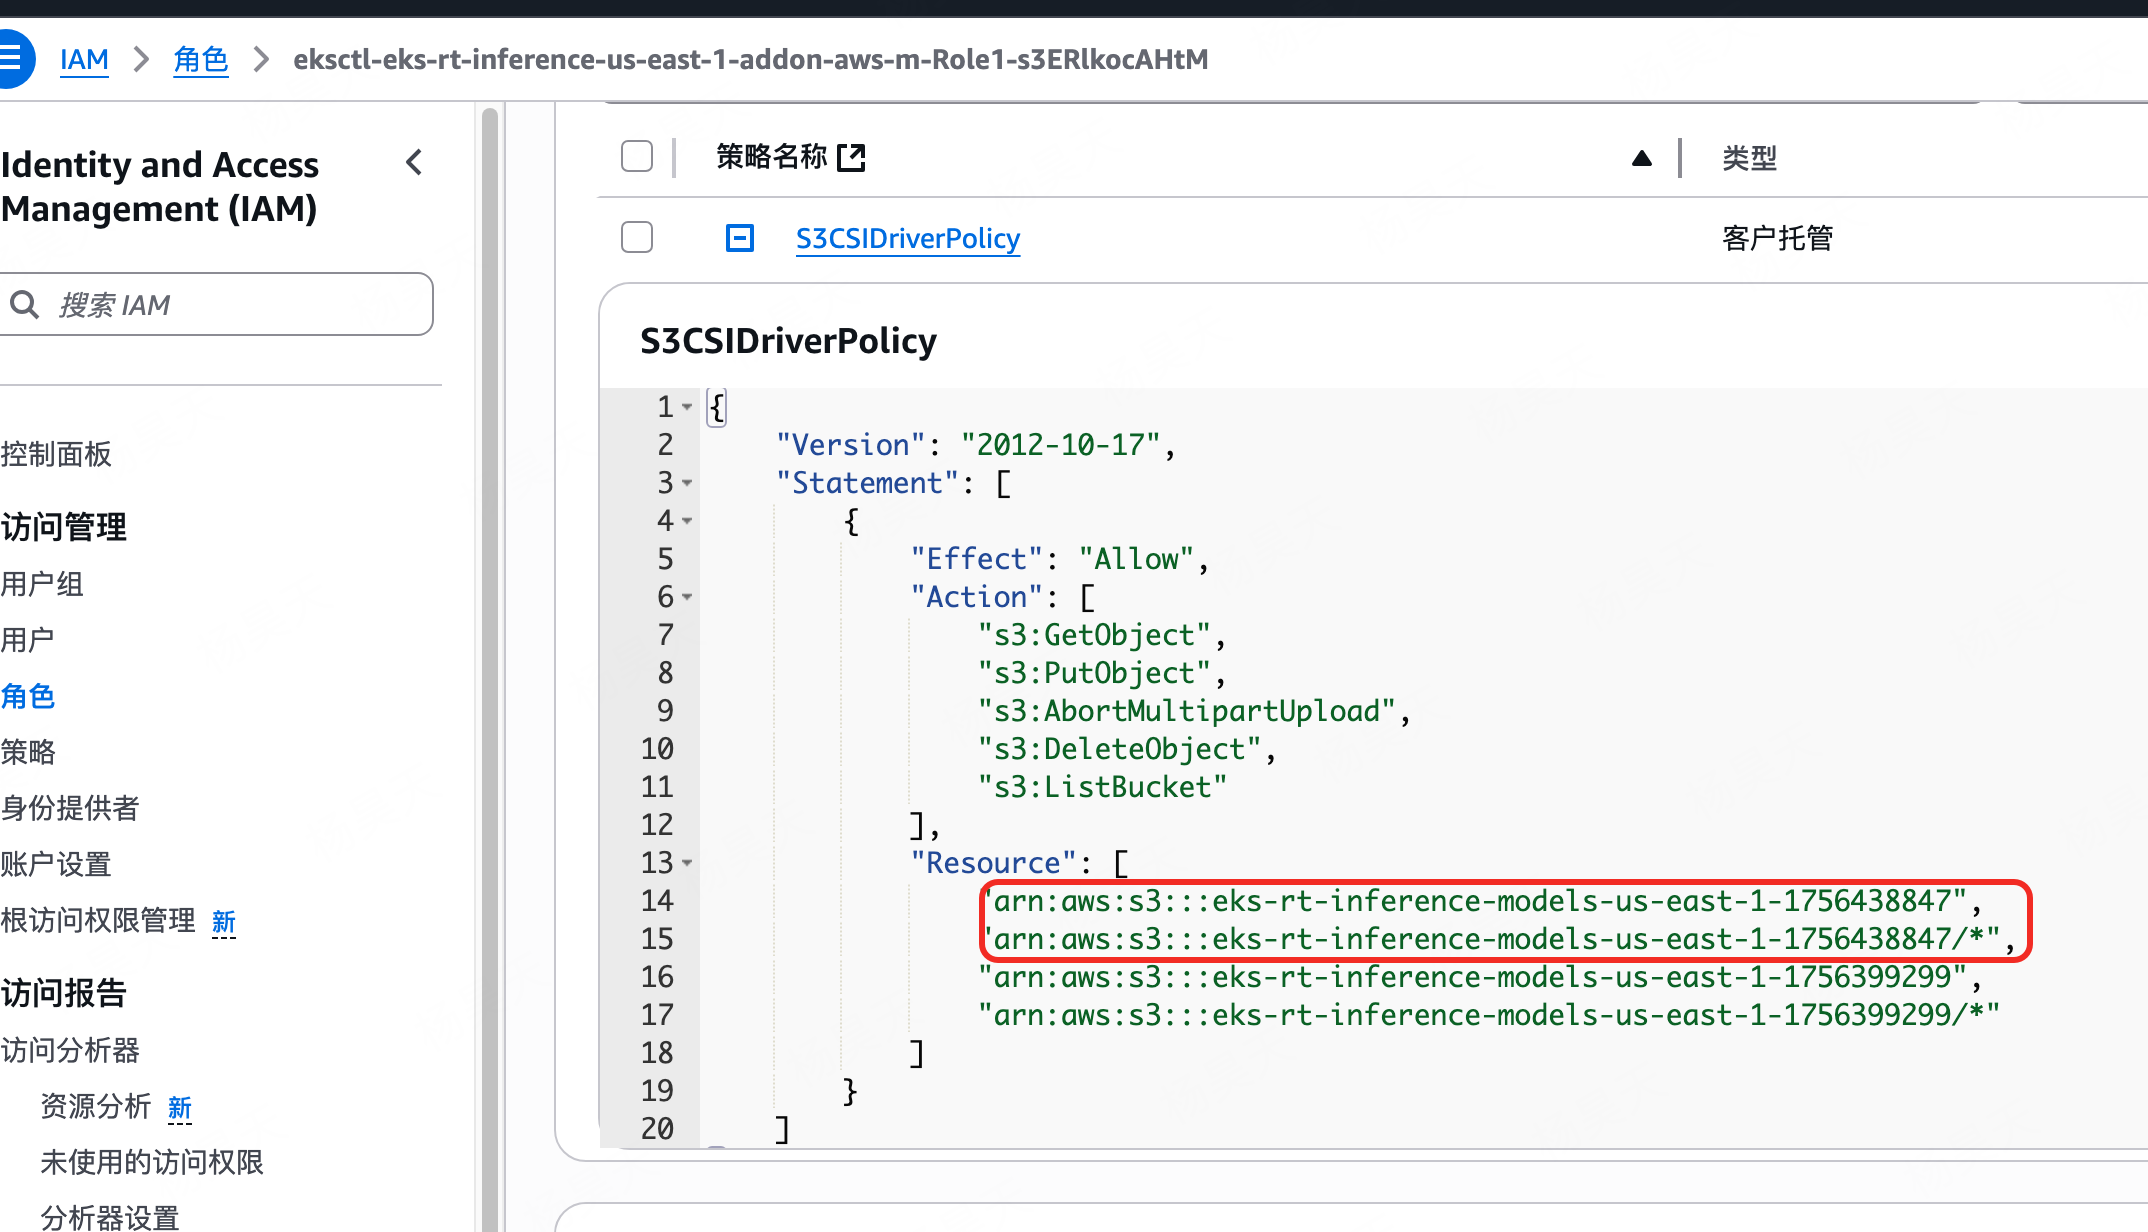Open 账户设置 in the sidebar
Viewport: 2148px width, 1232px height.
tap(56, 864)
